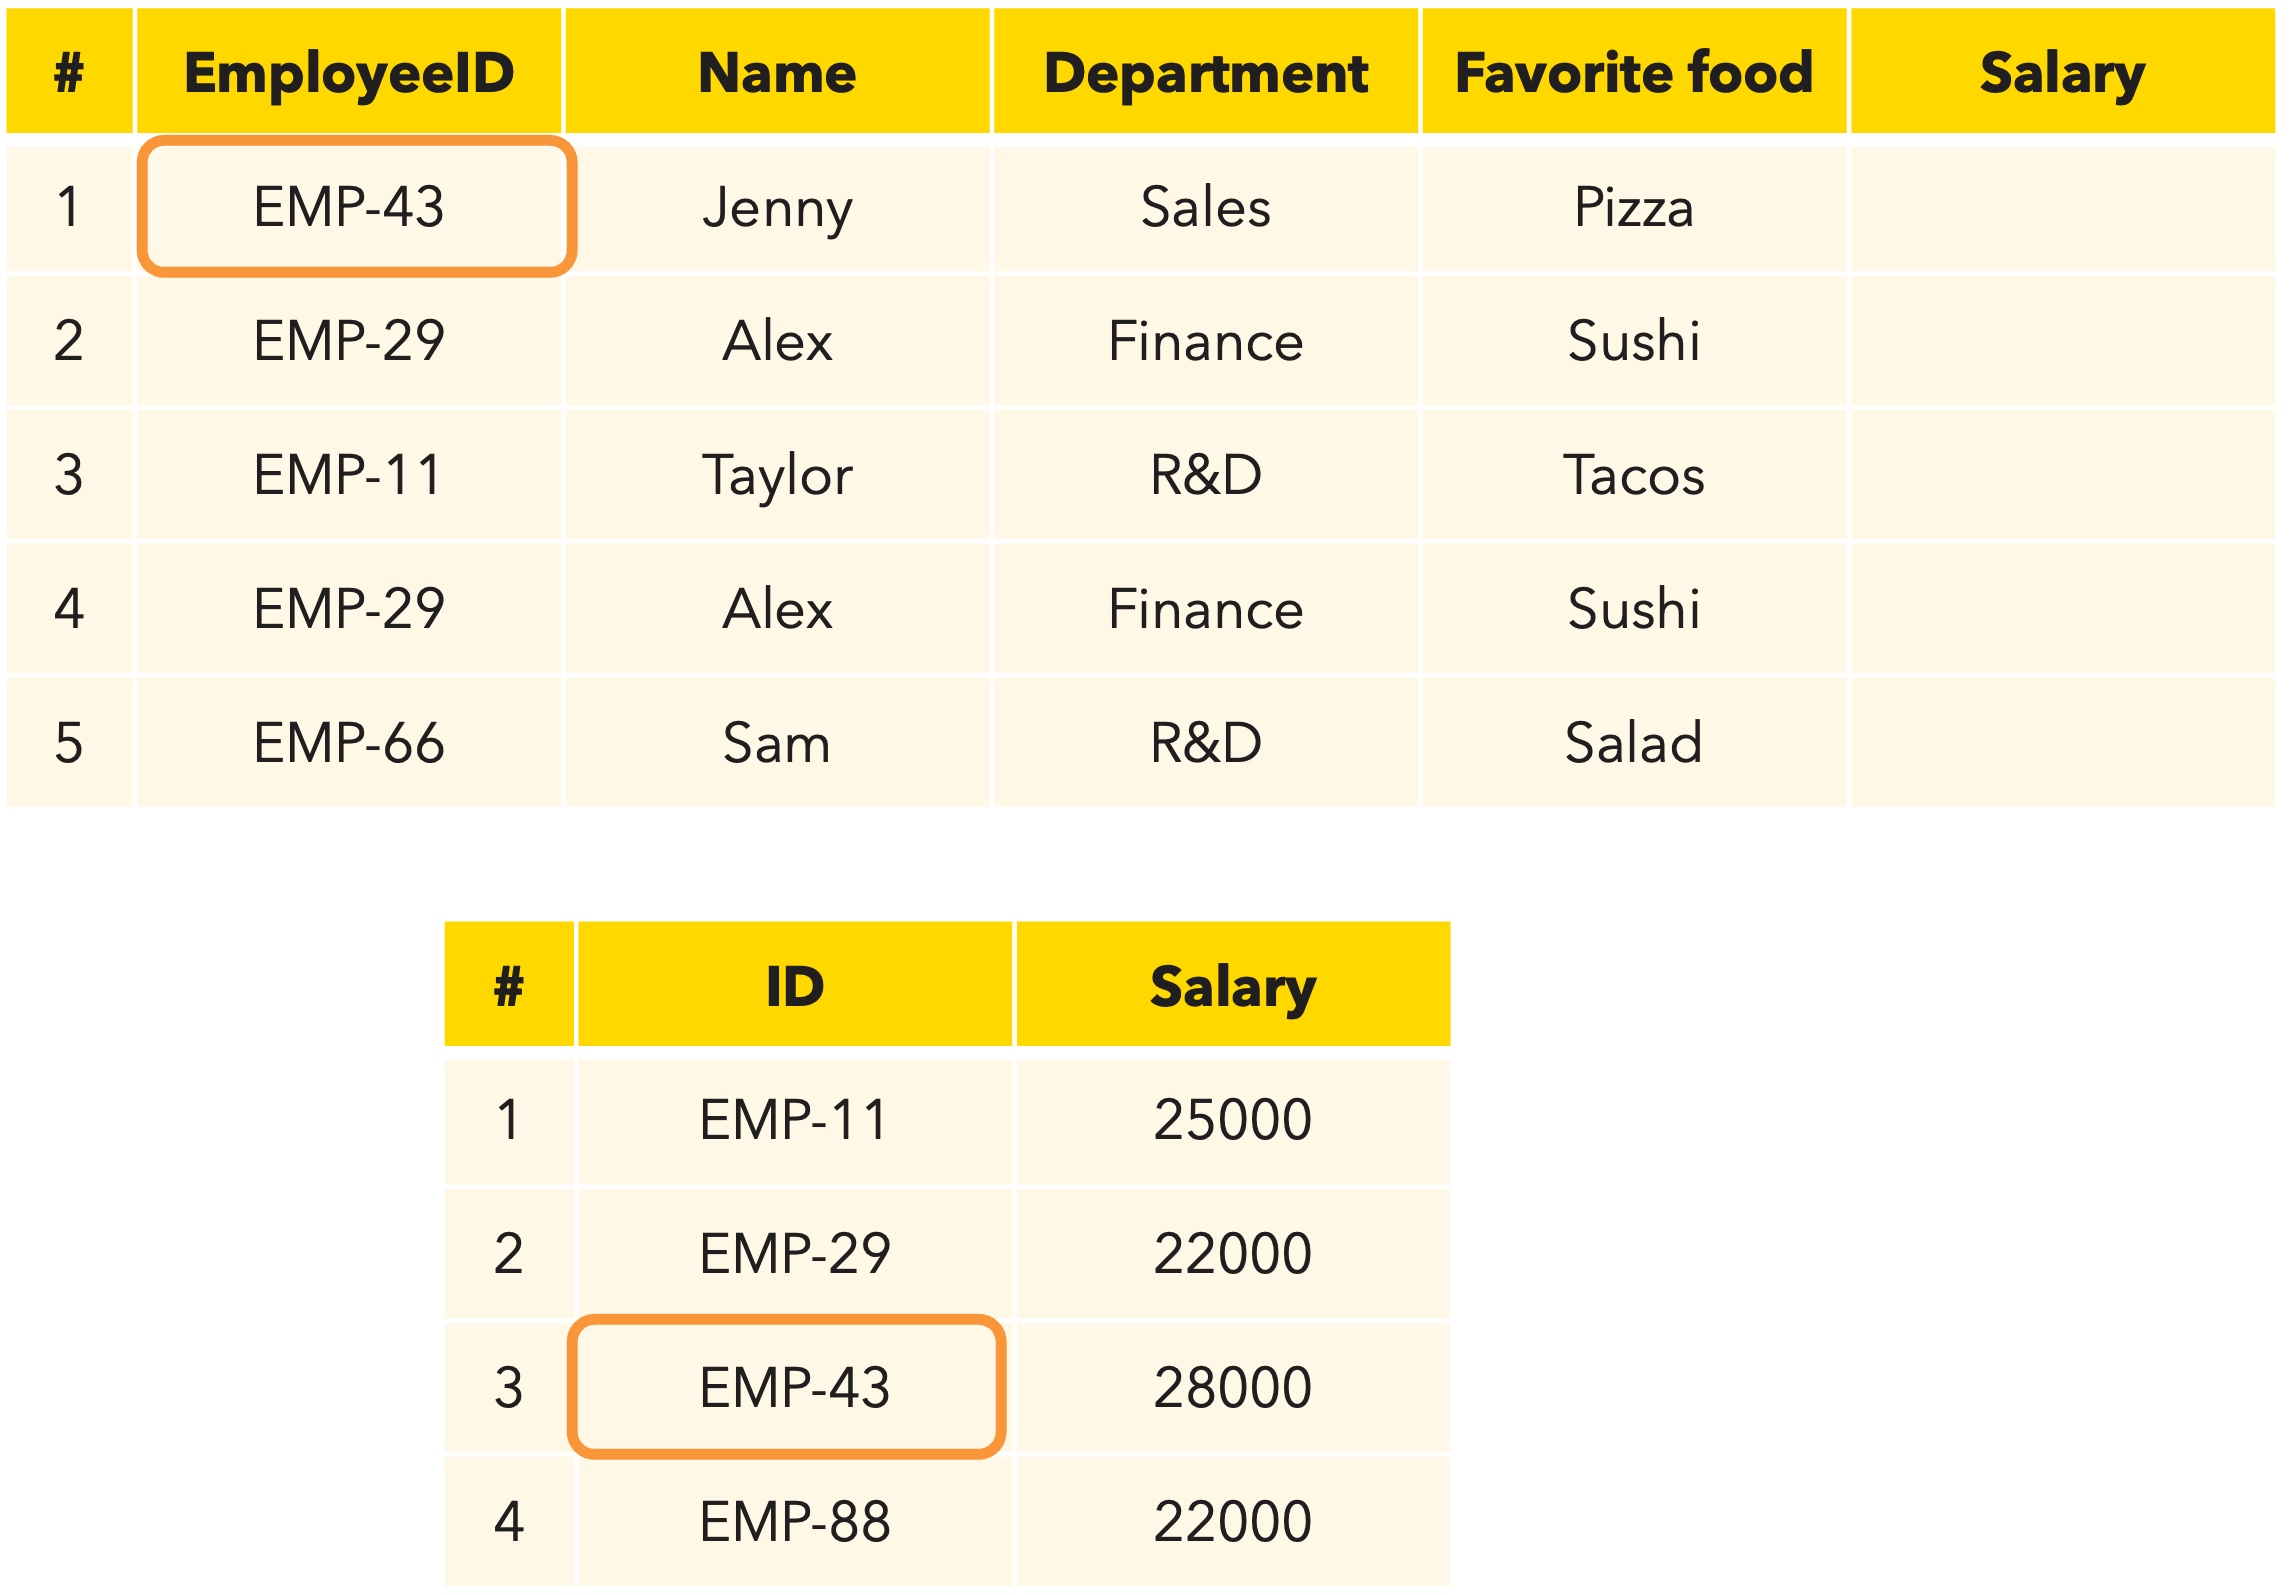Select the ID header in lower table

795,985
